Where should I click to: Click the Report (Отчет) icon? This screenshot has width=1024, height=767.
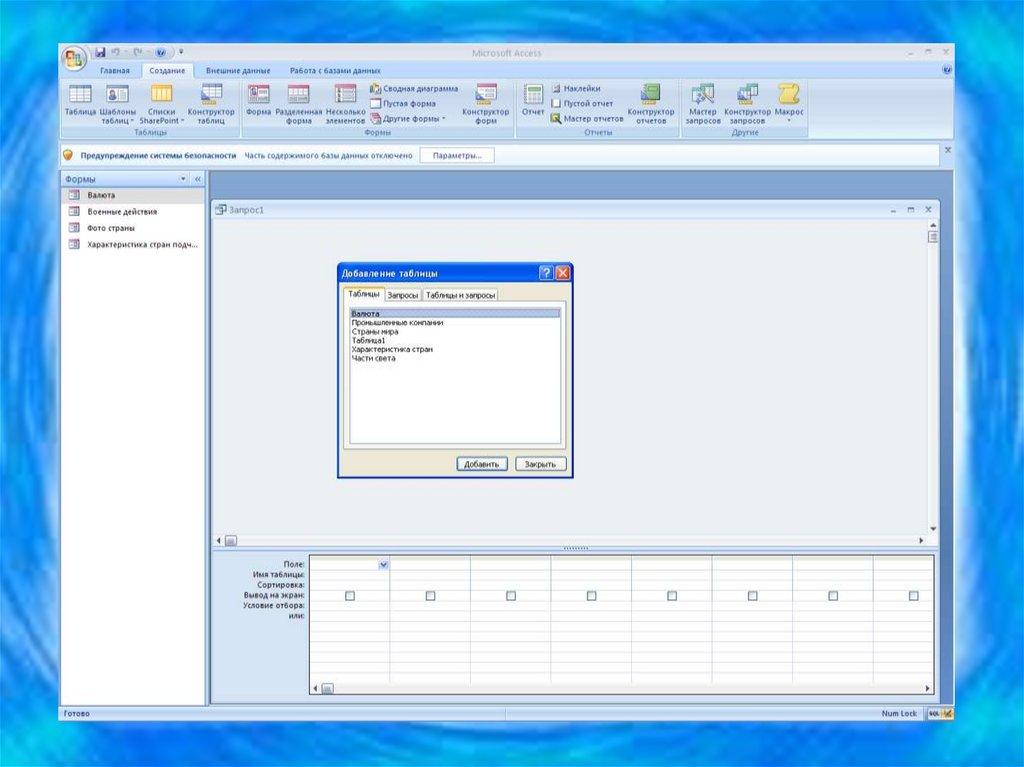(533, 98)
